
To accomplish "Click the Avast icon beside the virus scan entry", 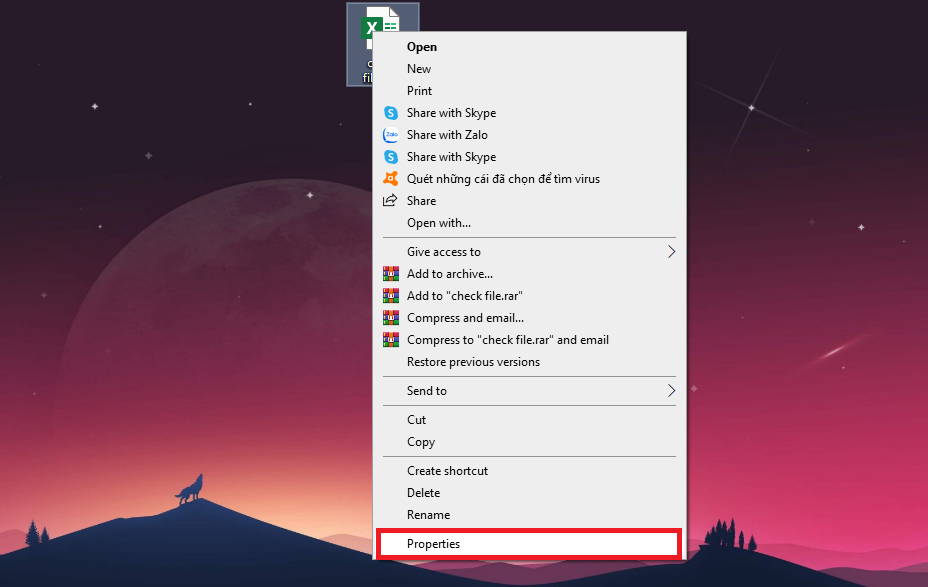I will point(391,179).
